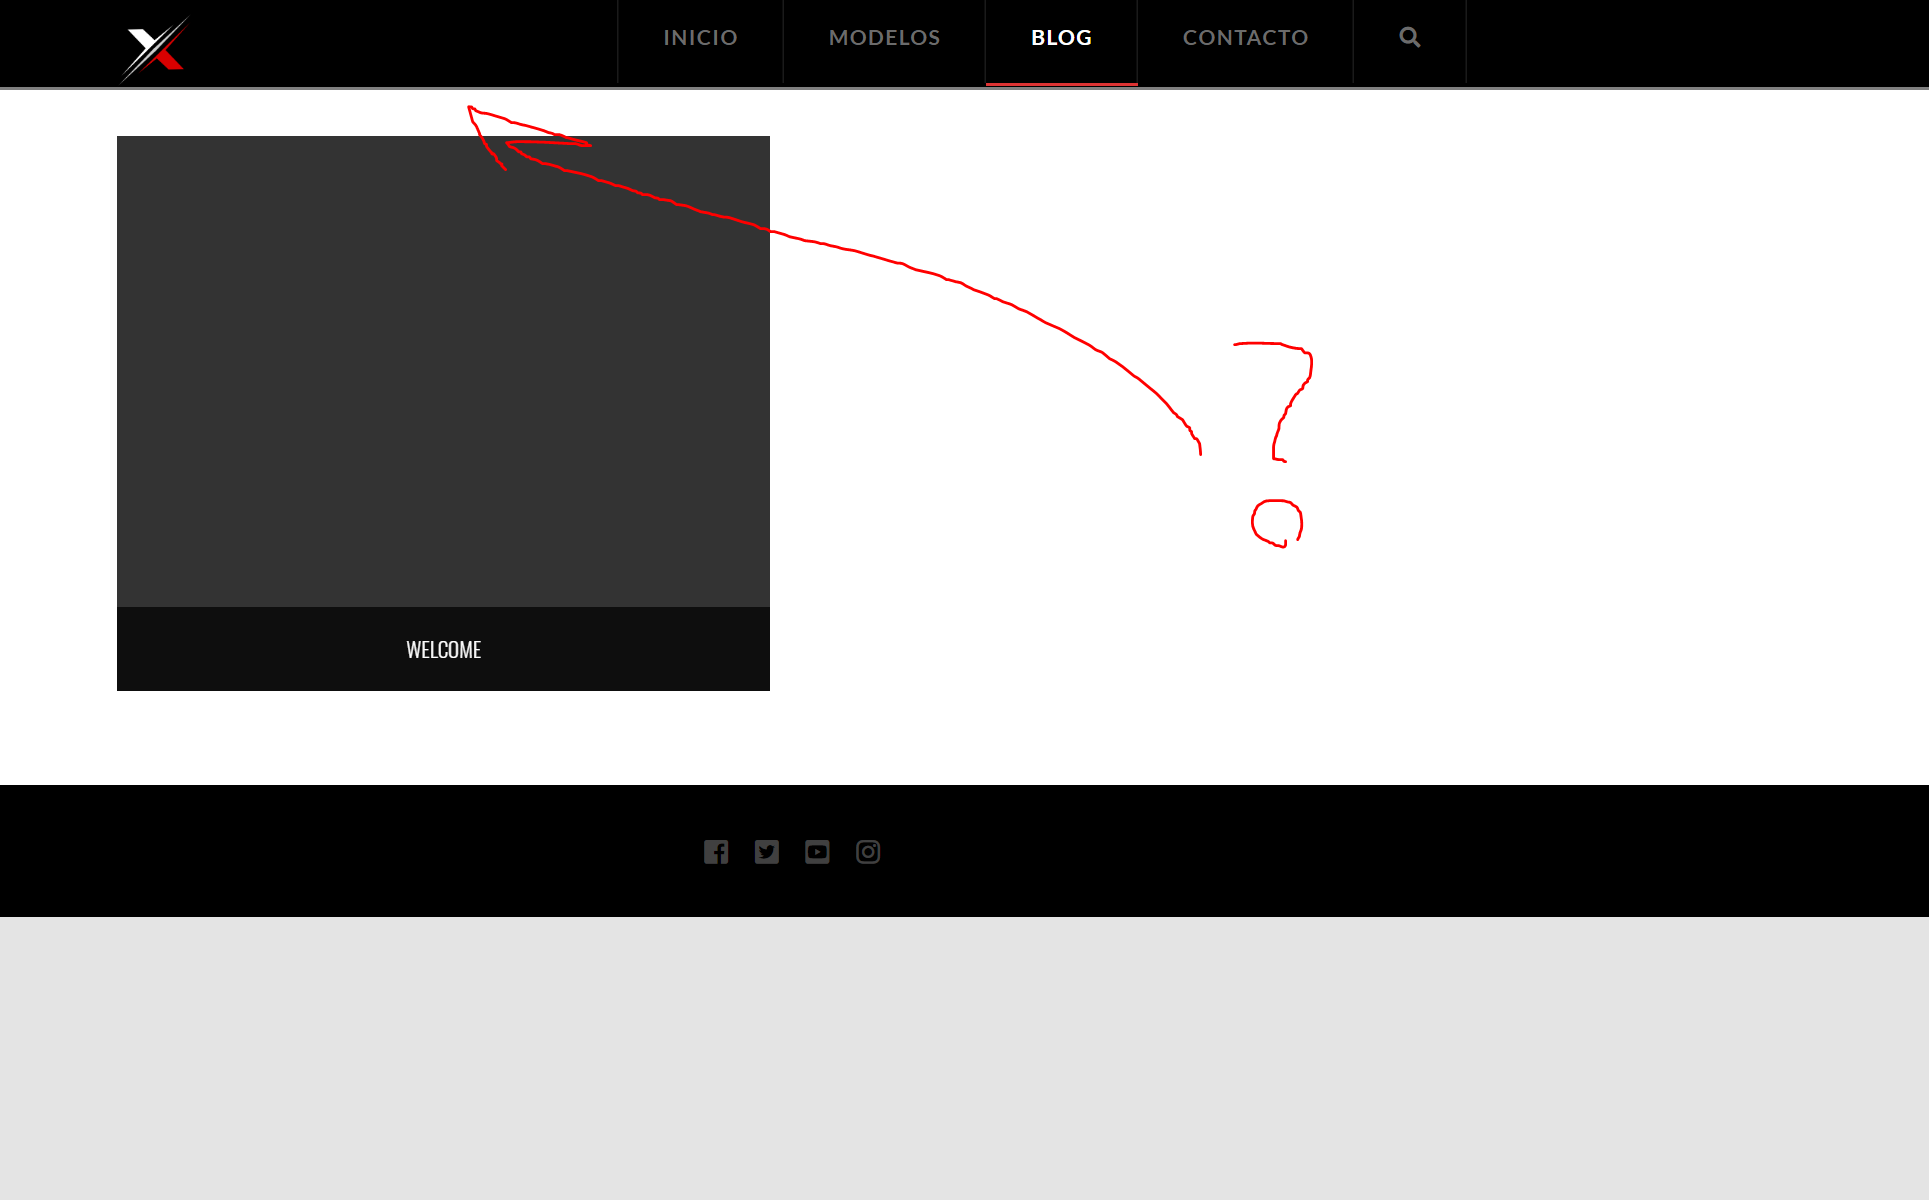Open the Facebook footer icon
Viewport: 1929px width, 1200px height.
tap(716, 852)
